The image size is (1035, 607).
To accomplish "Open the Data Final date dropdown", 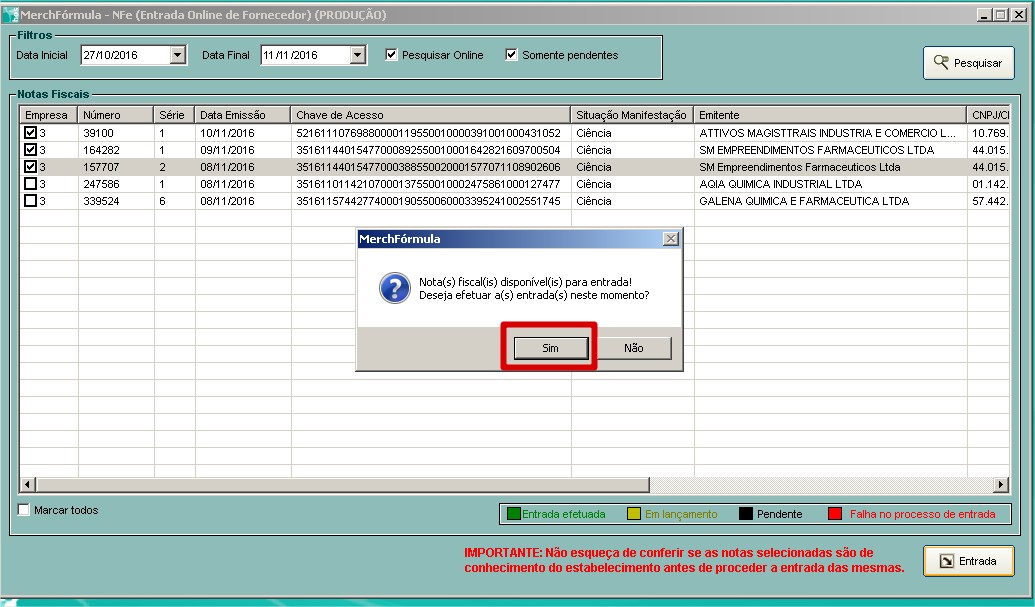I will click(x=358, y=56).
